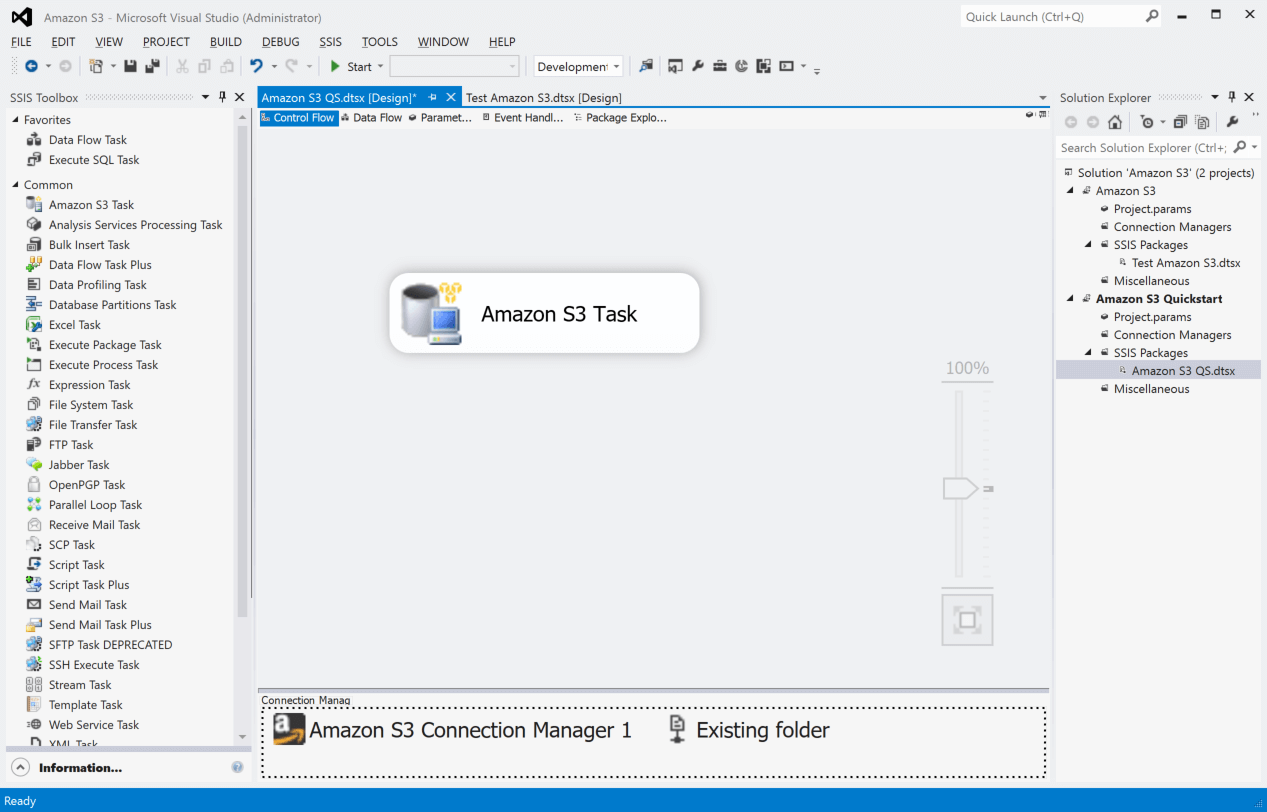
Task: Click the canvas zoom slider handle
Action: click(960, 489)
